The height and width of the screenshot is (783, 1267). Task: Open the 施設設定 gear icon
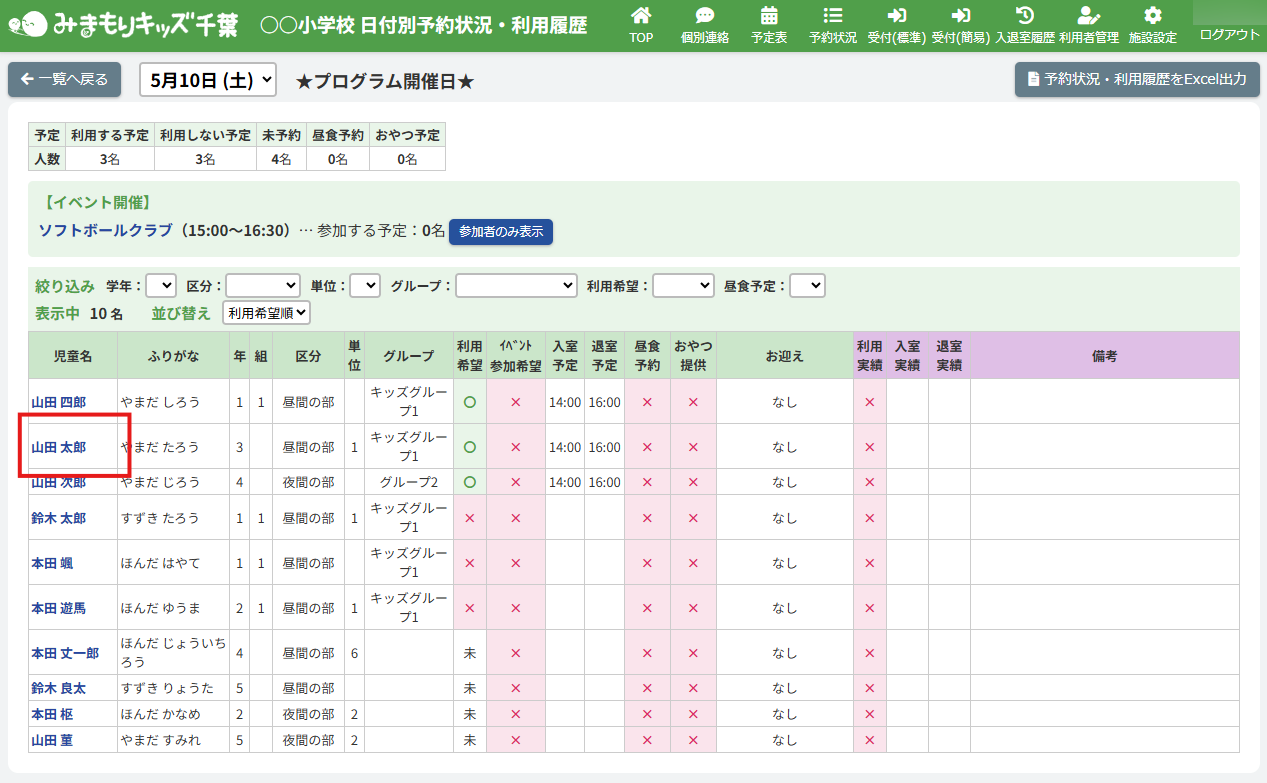pyautogui.click(x=1153, y=16)
